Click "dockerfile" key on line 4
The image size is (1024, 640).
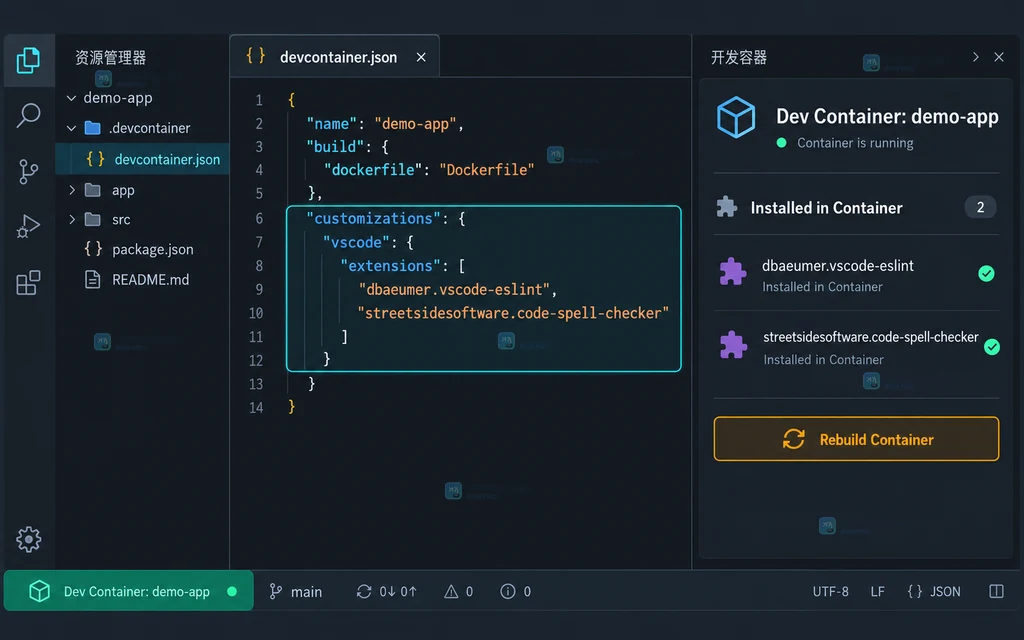(373, 170)
